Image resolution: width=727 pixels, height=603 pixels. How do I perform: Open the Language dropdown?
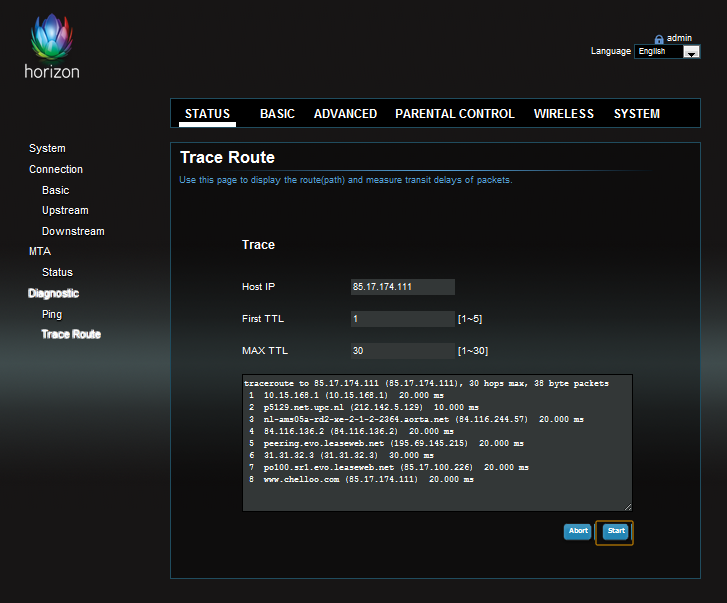(667, 51)
